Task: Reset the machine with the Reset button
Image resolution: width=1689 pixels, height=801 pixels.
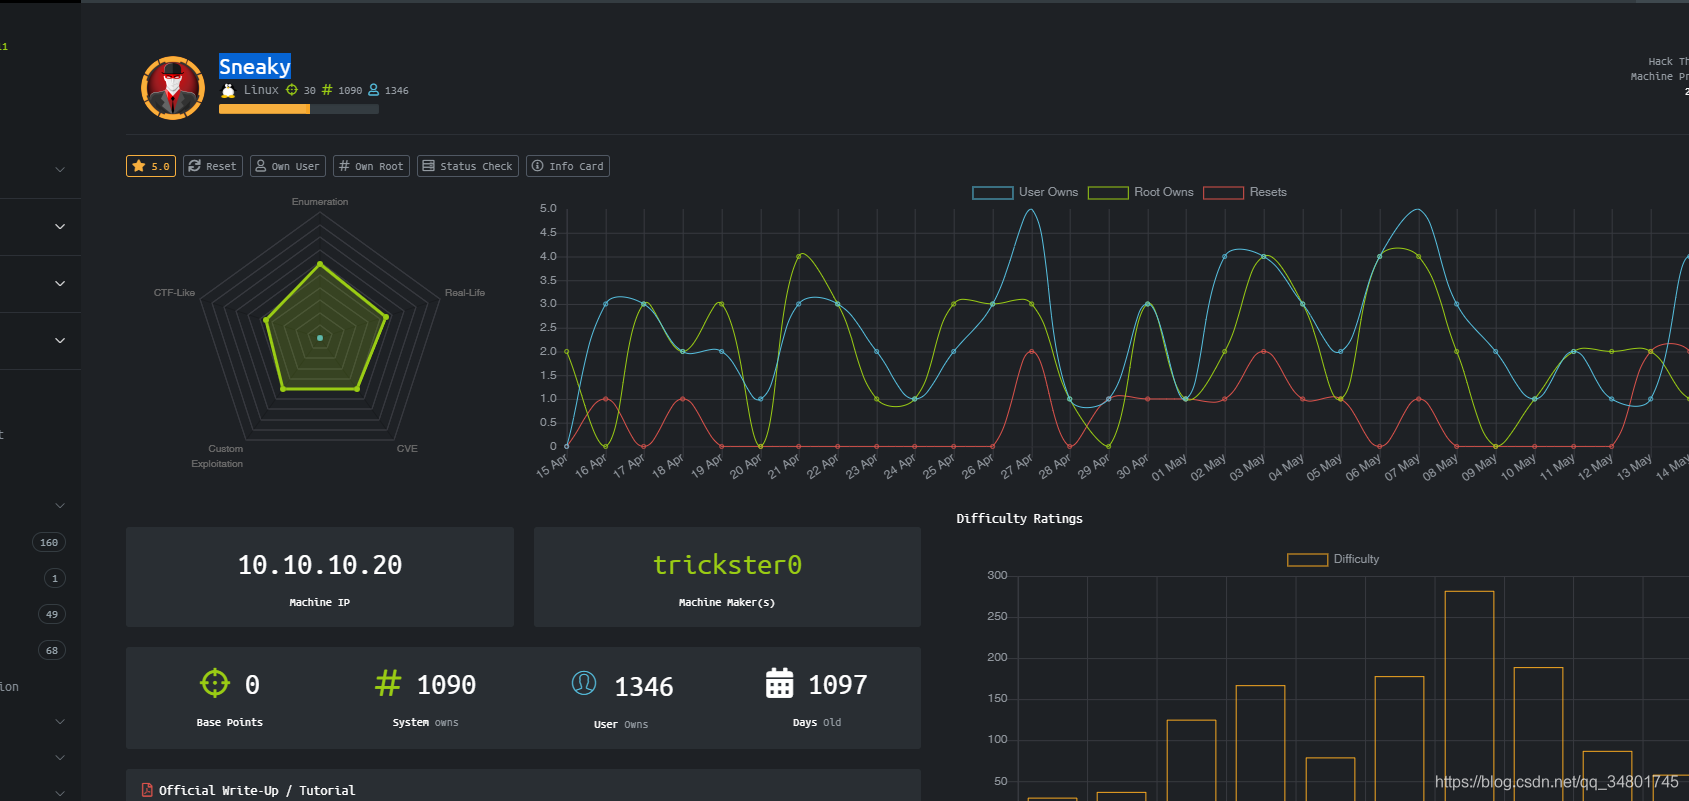Action: 213,166
